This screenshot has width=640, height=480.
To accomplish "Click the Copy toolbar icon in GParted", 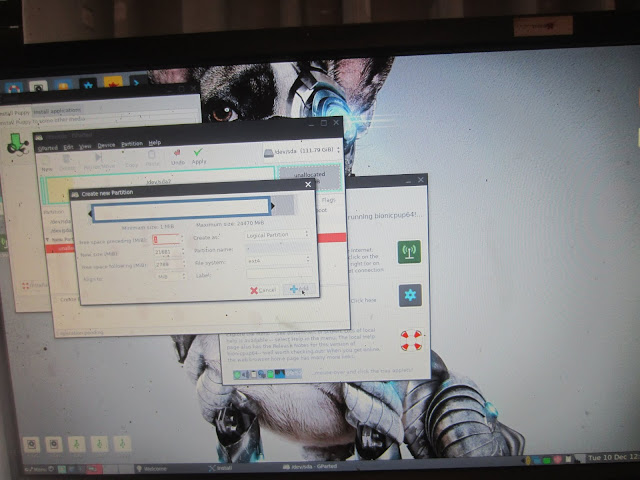I will [x=131, y=157].
